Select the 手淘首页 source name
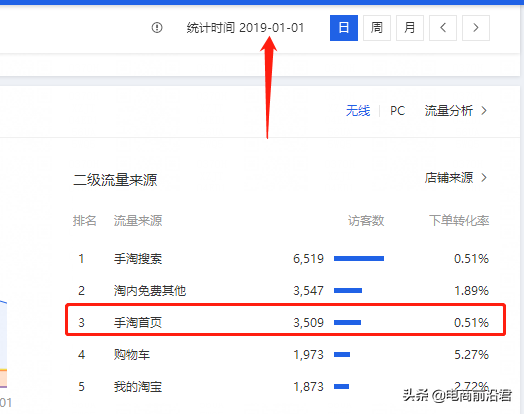The width and height of the screenshot is (524, 414). (138, 322)
